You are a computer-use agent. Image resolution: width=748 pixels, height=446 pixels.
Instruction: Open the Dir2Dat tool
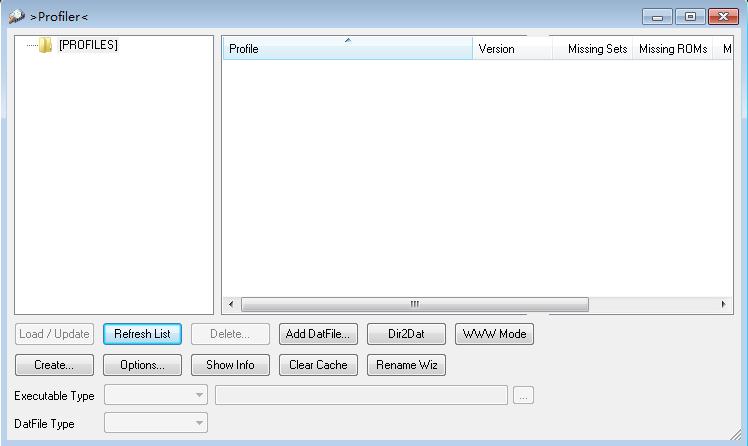406,334
